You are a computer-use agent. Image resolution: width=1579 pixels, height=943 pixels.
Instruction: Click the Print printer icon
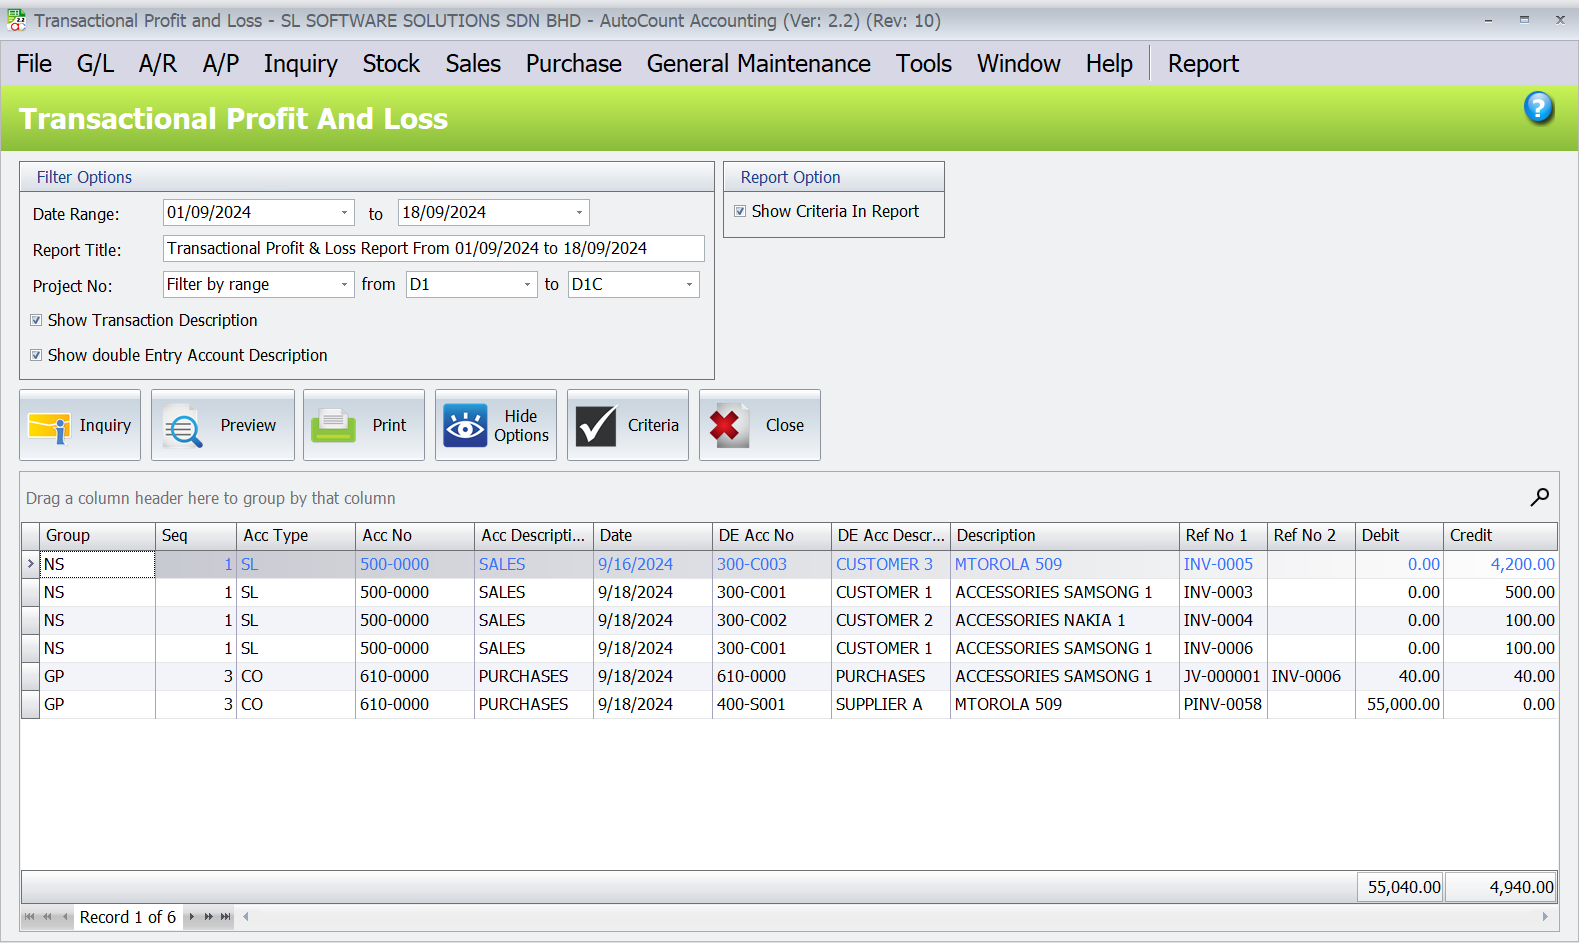pyautogui.click(x=334, y=427)
